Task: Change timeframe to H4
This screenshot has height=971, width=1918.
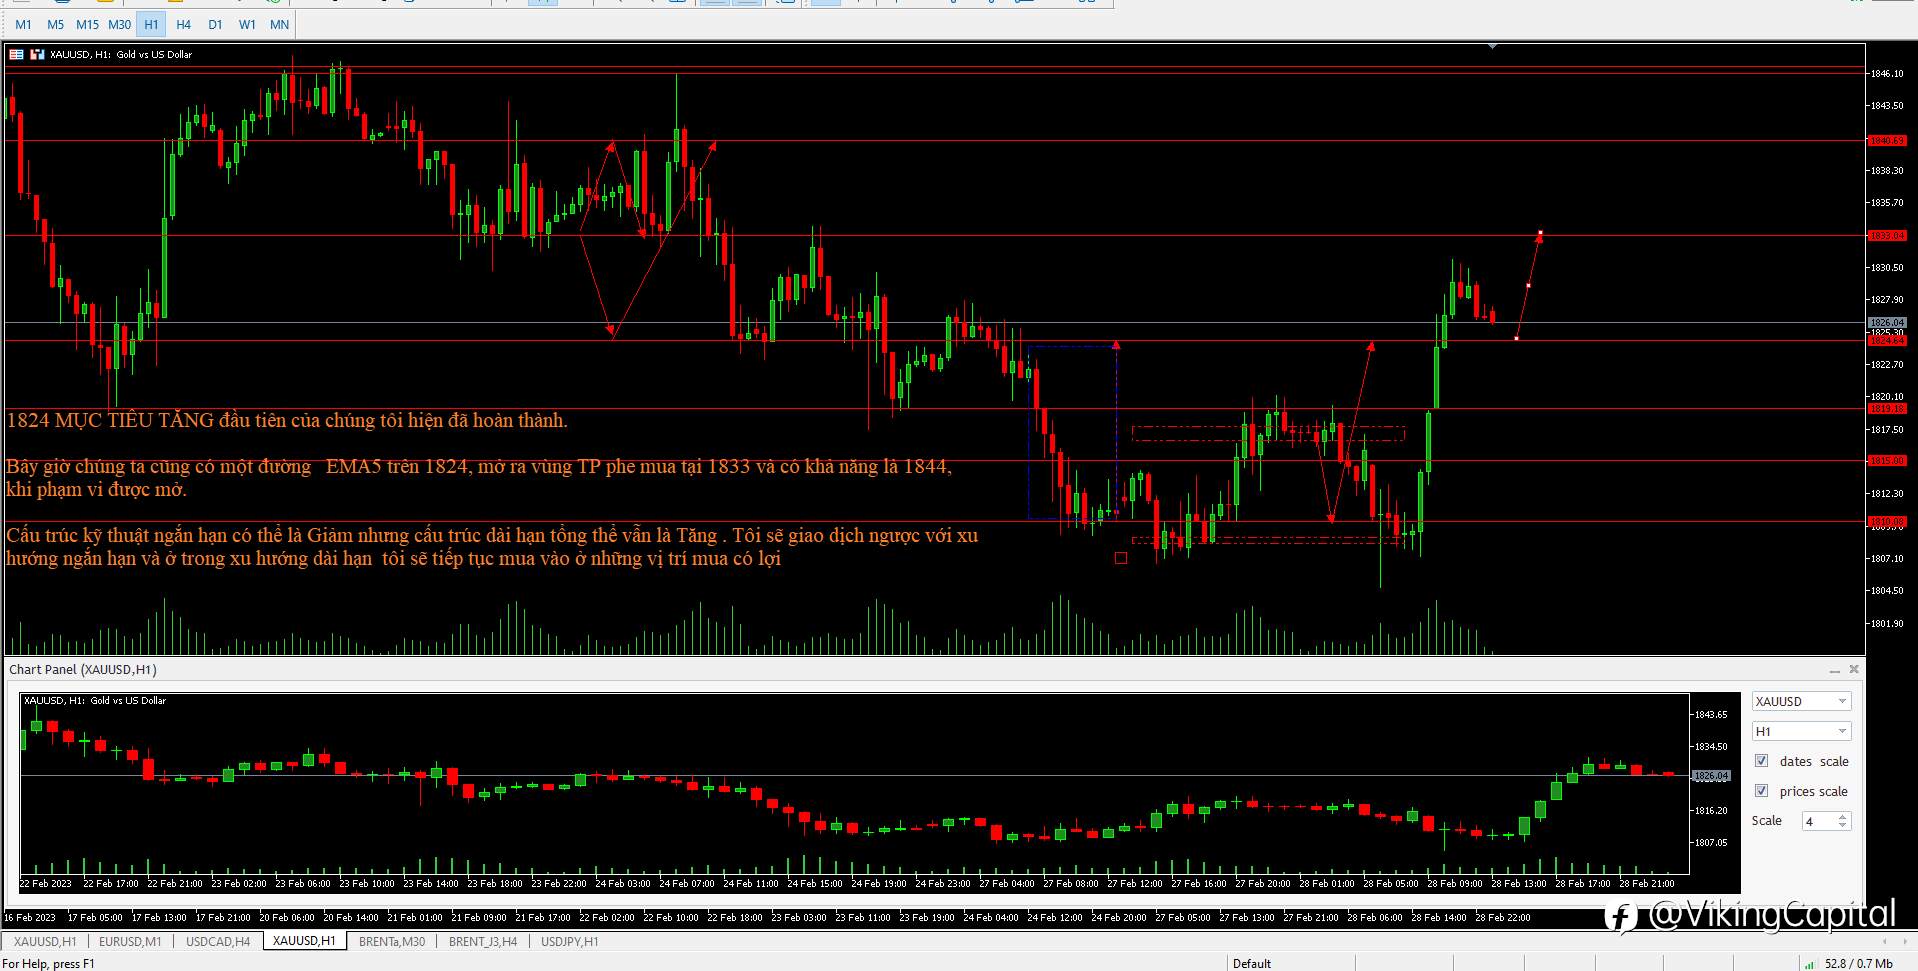Action: coord(183,24)
